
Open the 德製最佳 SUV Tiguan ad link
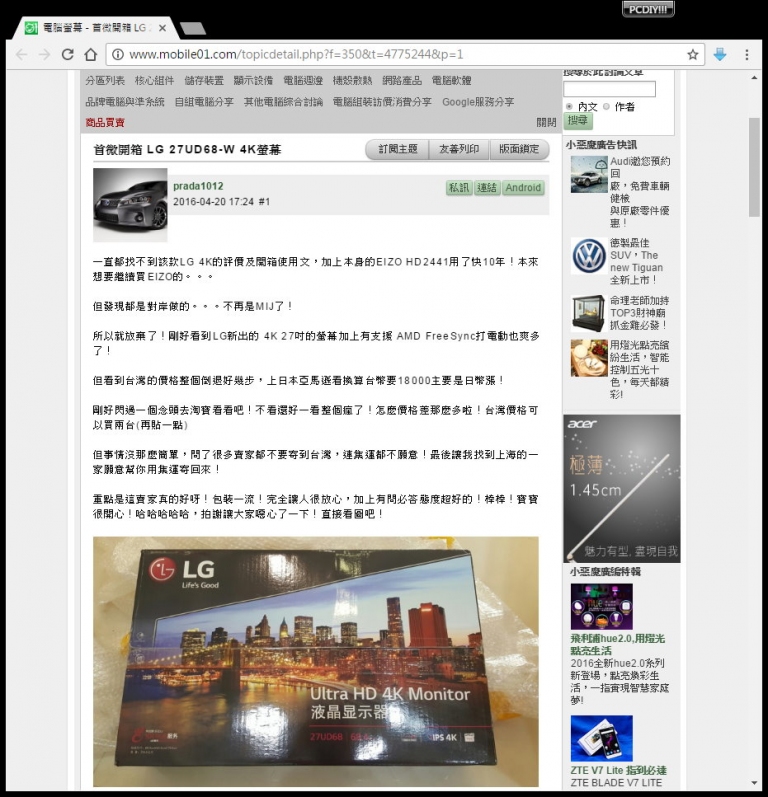pos(636,261)
